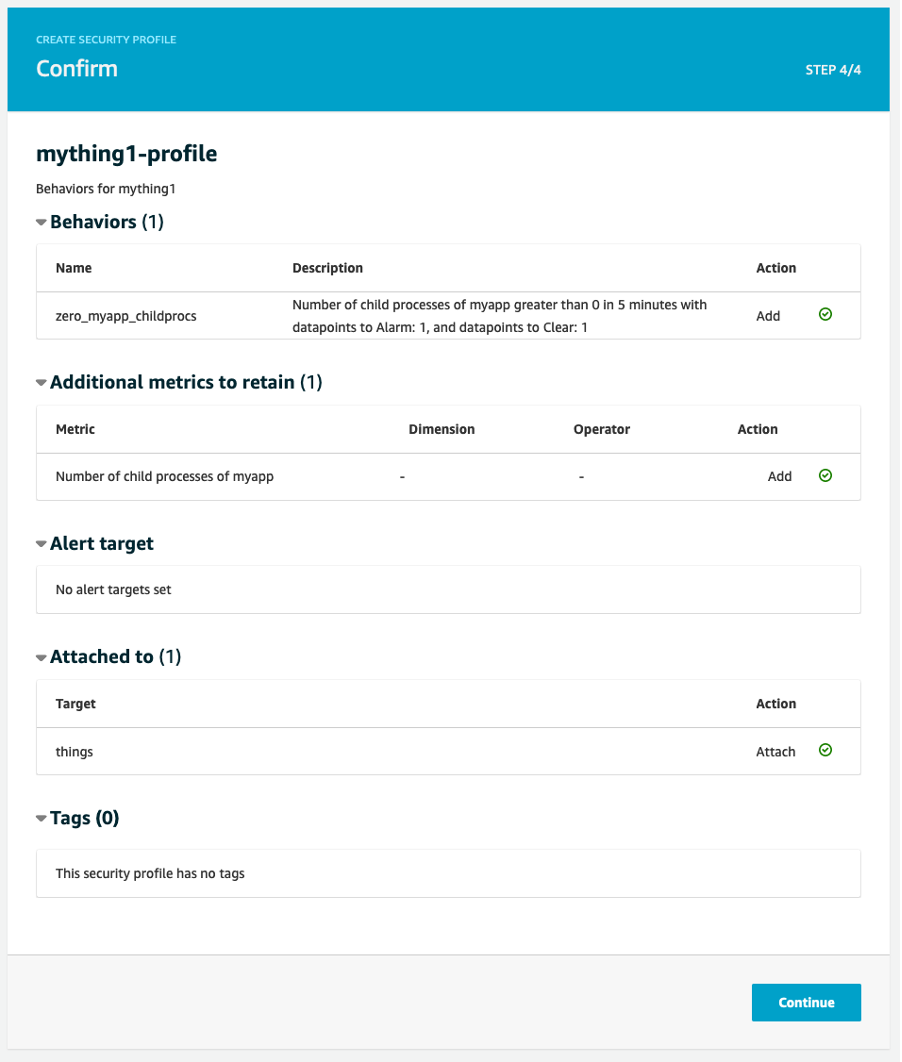The height and width of the screenshot is (1062, 902).
Task: Click the Dimension column header
Action: coord(442,429)
